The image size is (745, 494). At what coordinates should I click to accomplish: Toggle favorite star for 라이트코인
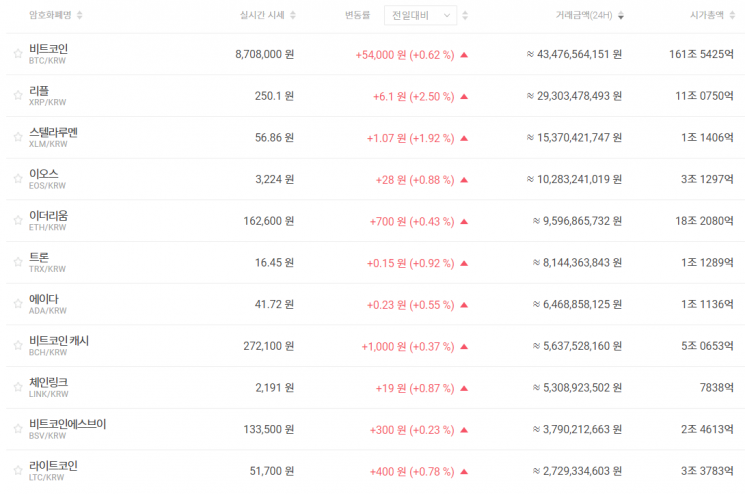[18, 471]
